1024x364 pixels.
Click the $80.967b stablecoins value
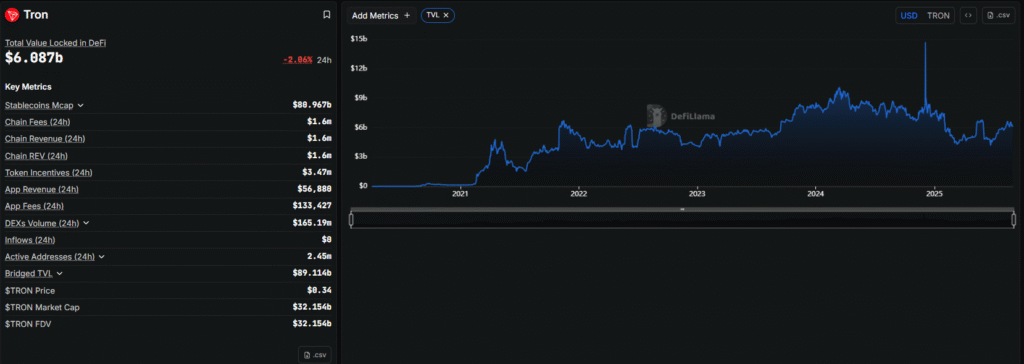pos(312,105)
